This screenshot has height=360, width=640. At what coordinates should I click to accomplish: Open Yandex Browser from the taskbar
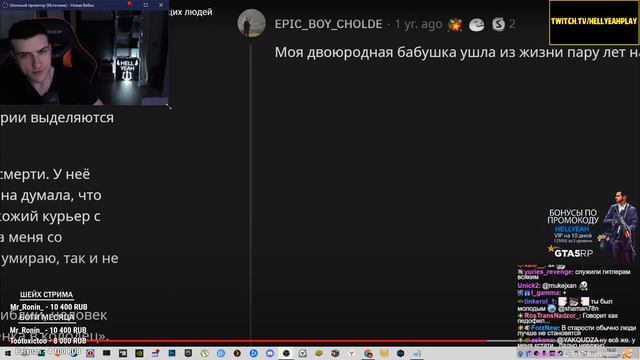(351, 353)
